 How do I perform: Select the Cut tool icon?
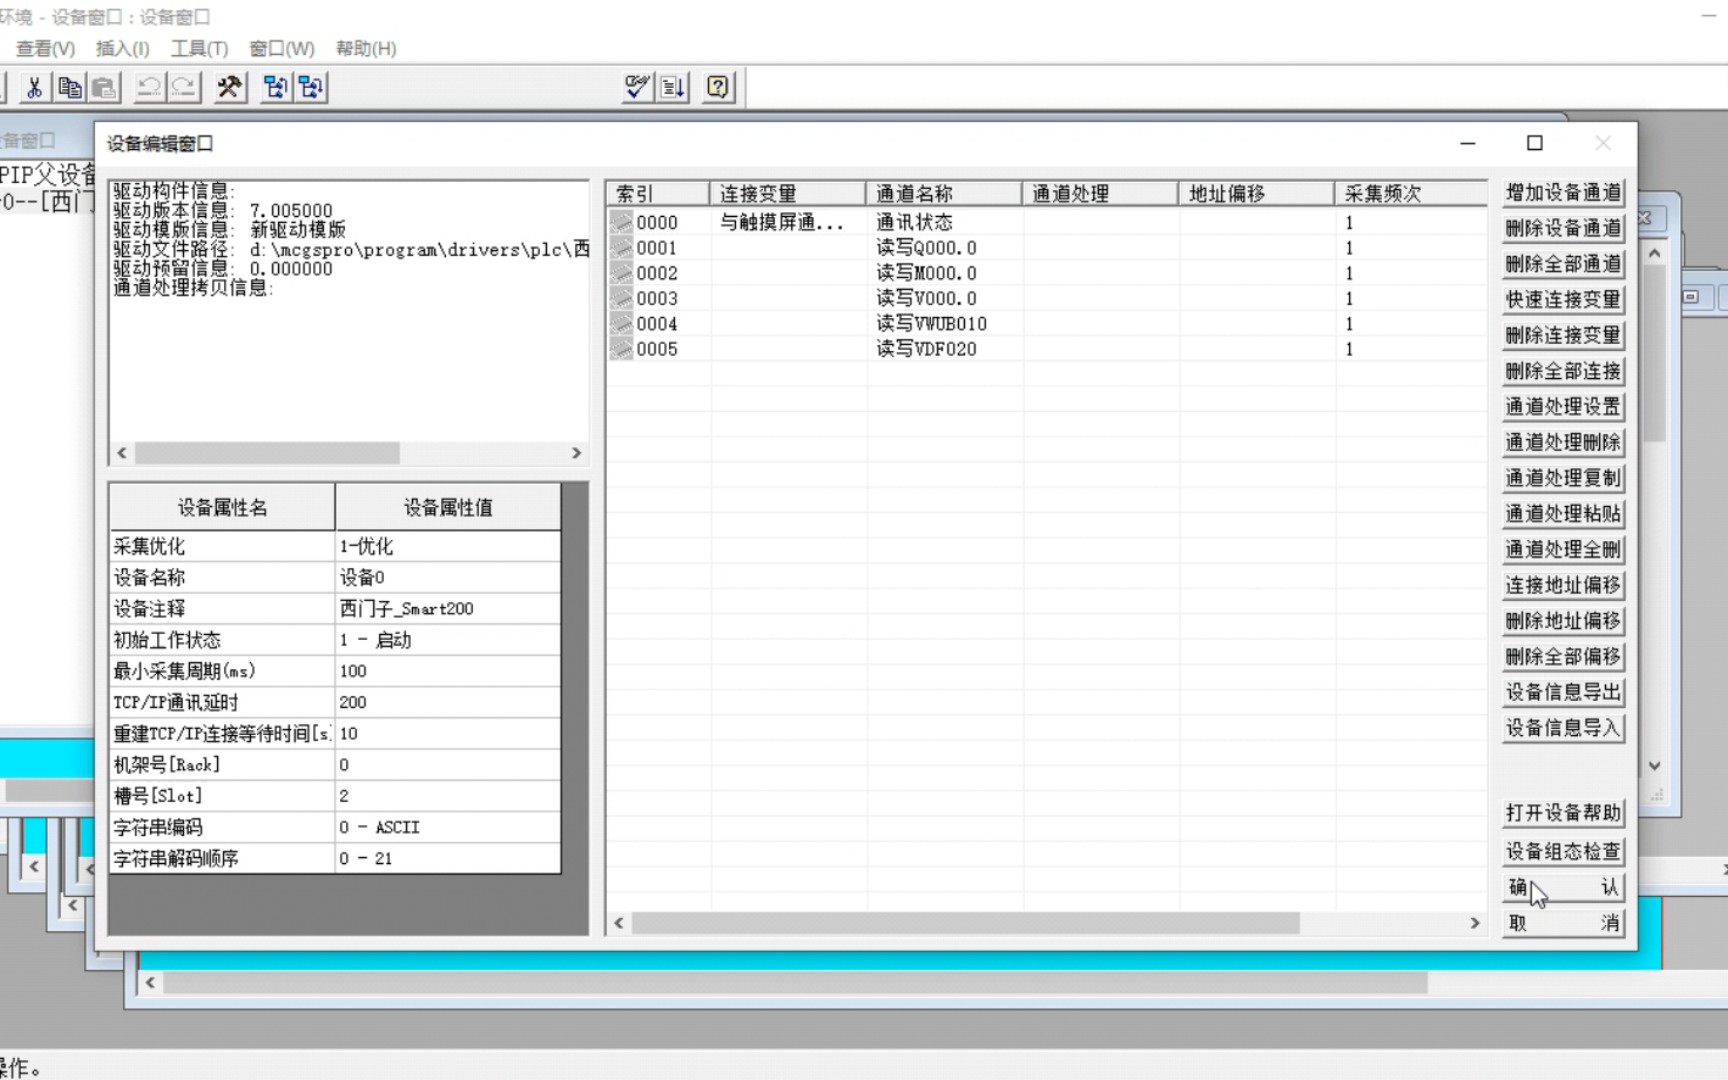tap(33, 87)
